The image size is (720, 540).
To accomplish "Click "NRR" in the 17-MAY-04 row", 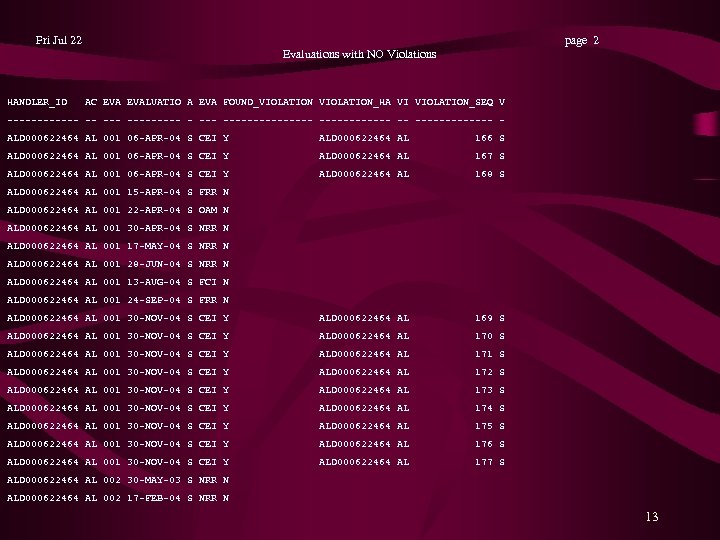I will point(208,246).
